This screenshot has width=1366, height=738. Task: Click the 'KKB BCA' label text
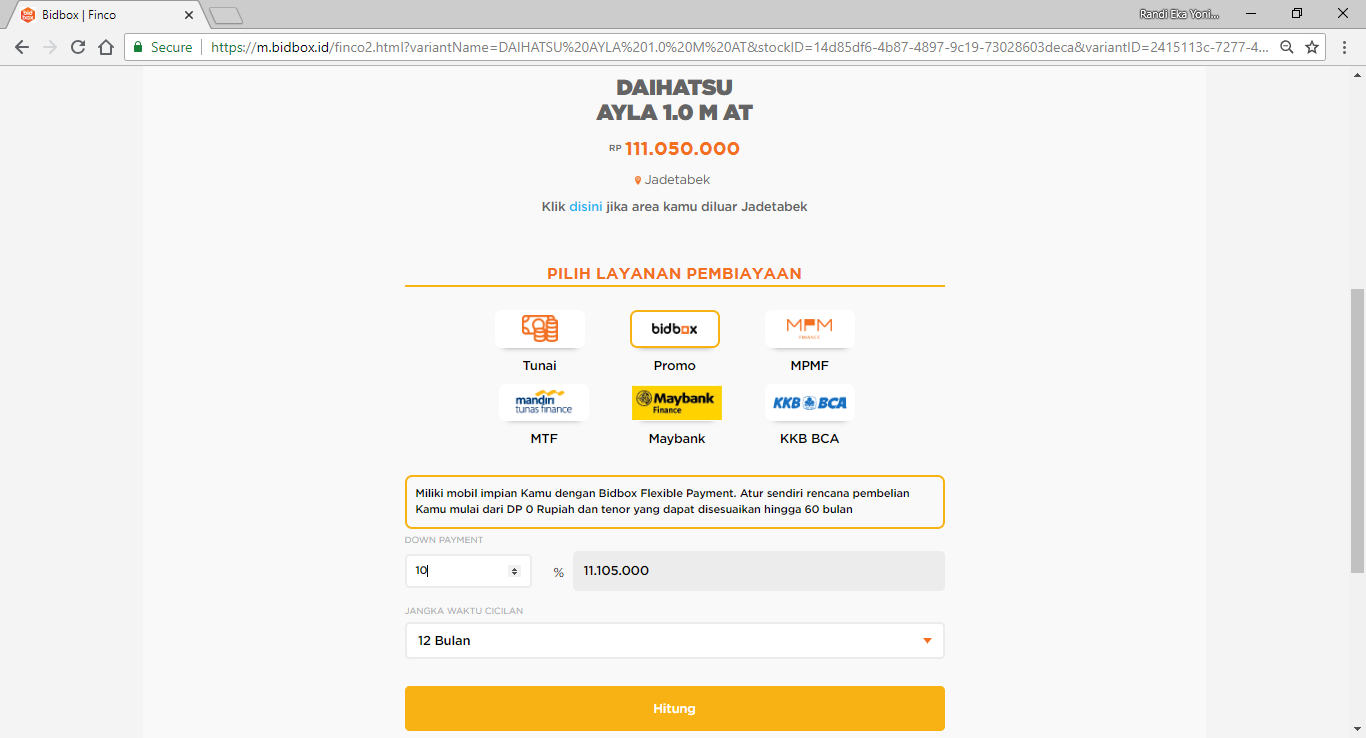point(810,439)
